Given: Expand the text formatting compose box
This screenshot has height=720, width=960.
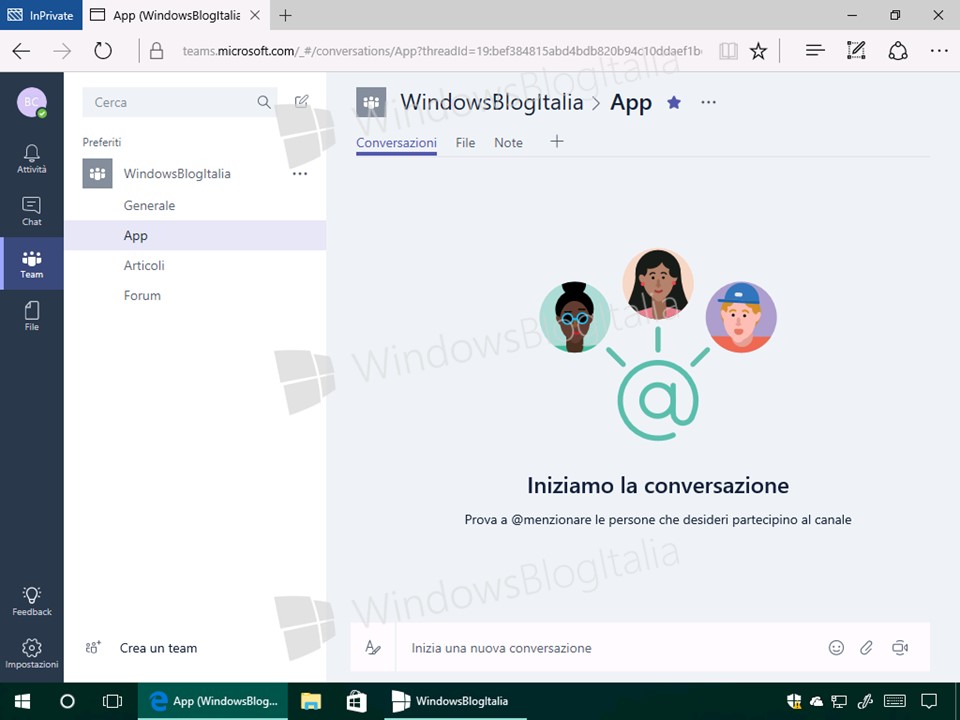Looking at the screenshot, I should click(373, 648).
